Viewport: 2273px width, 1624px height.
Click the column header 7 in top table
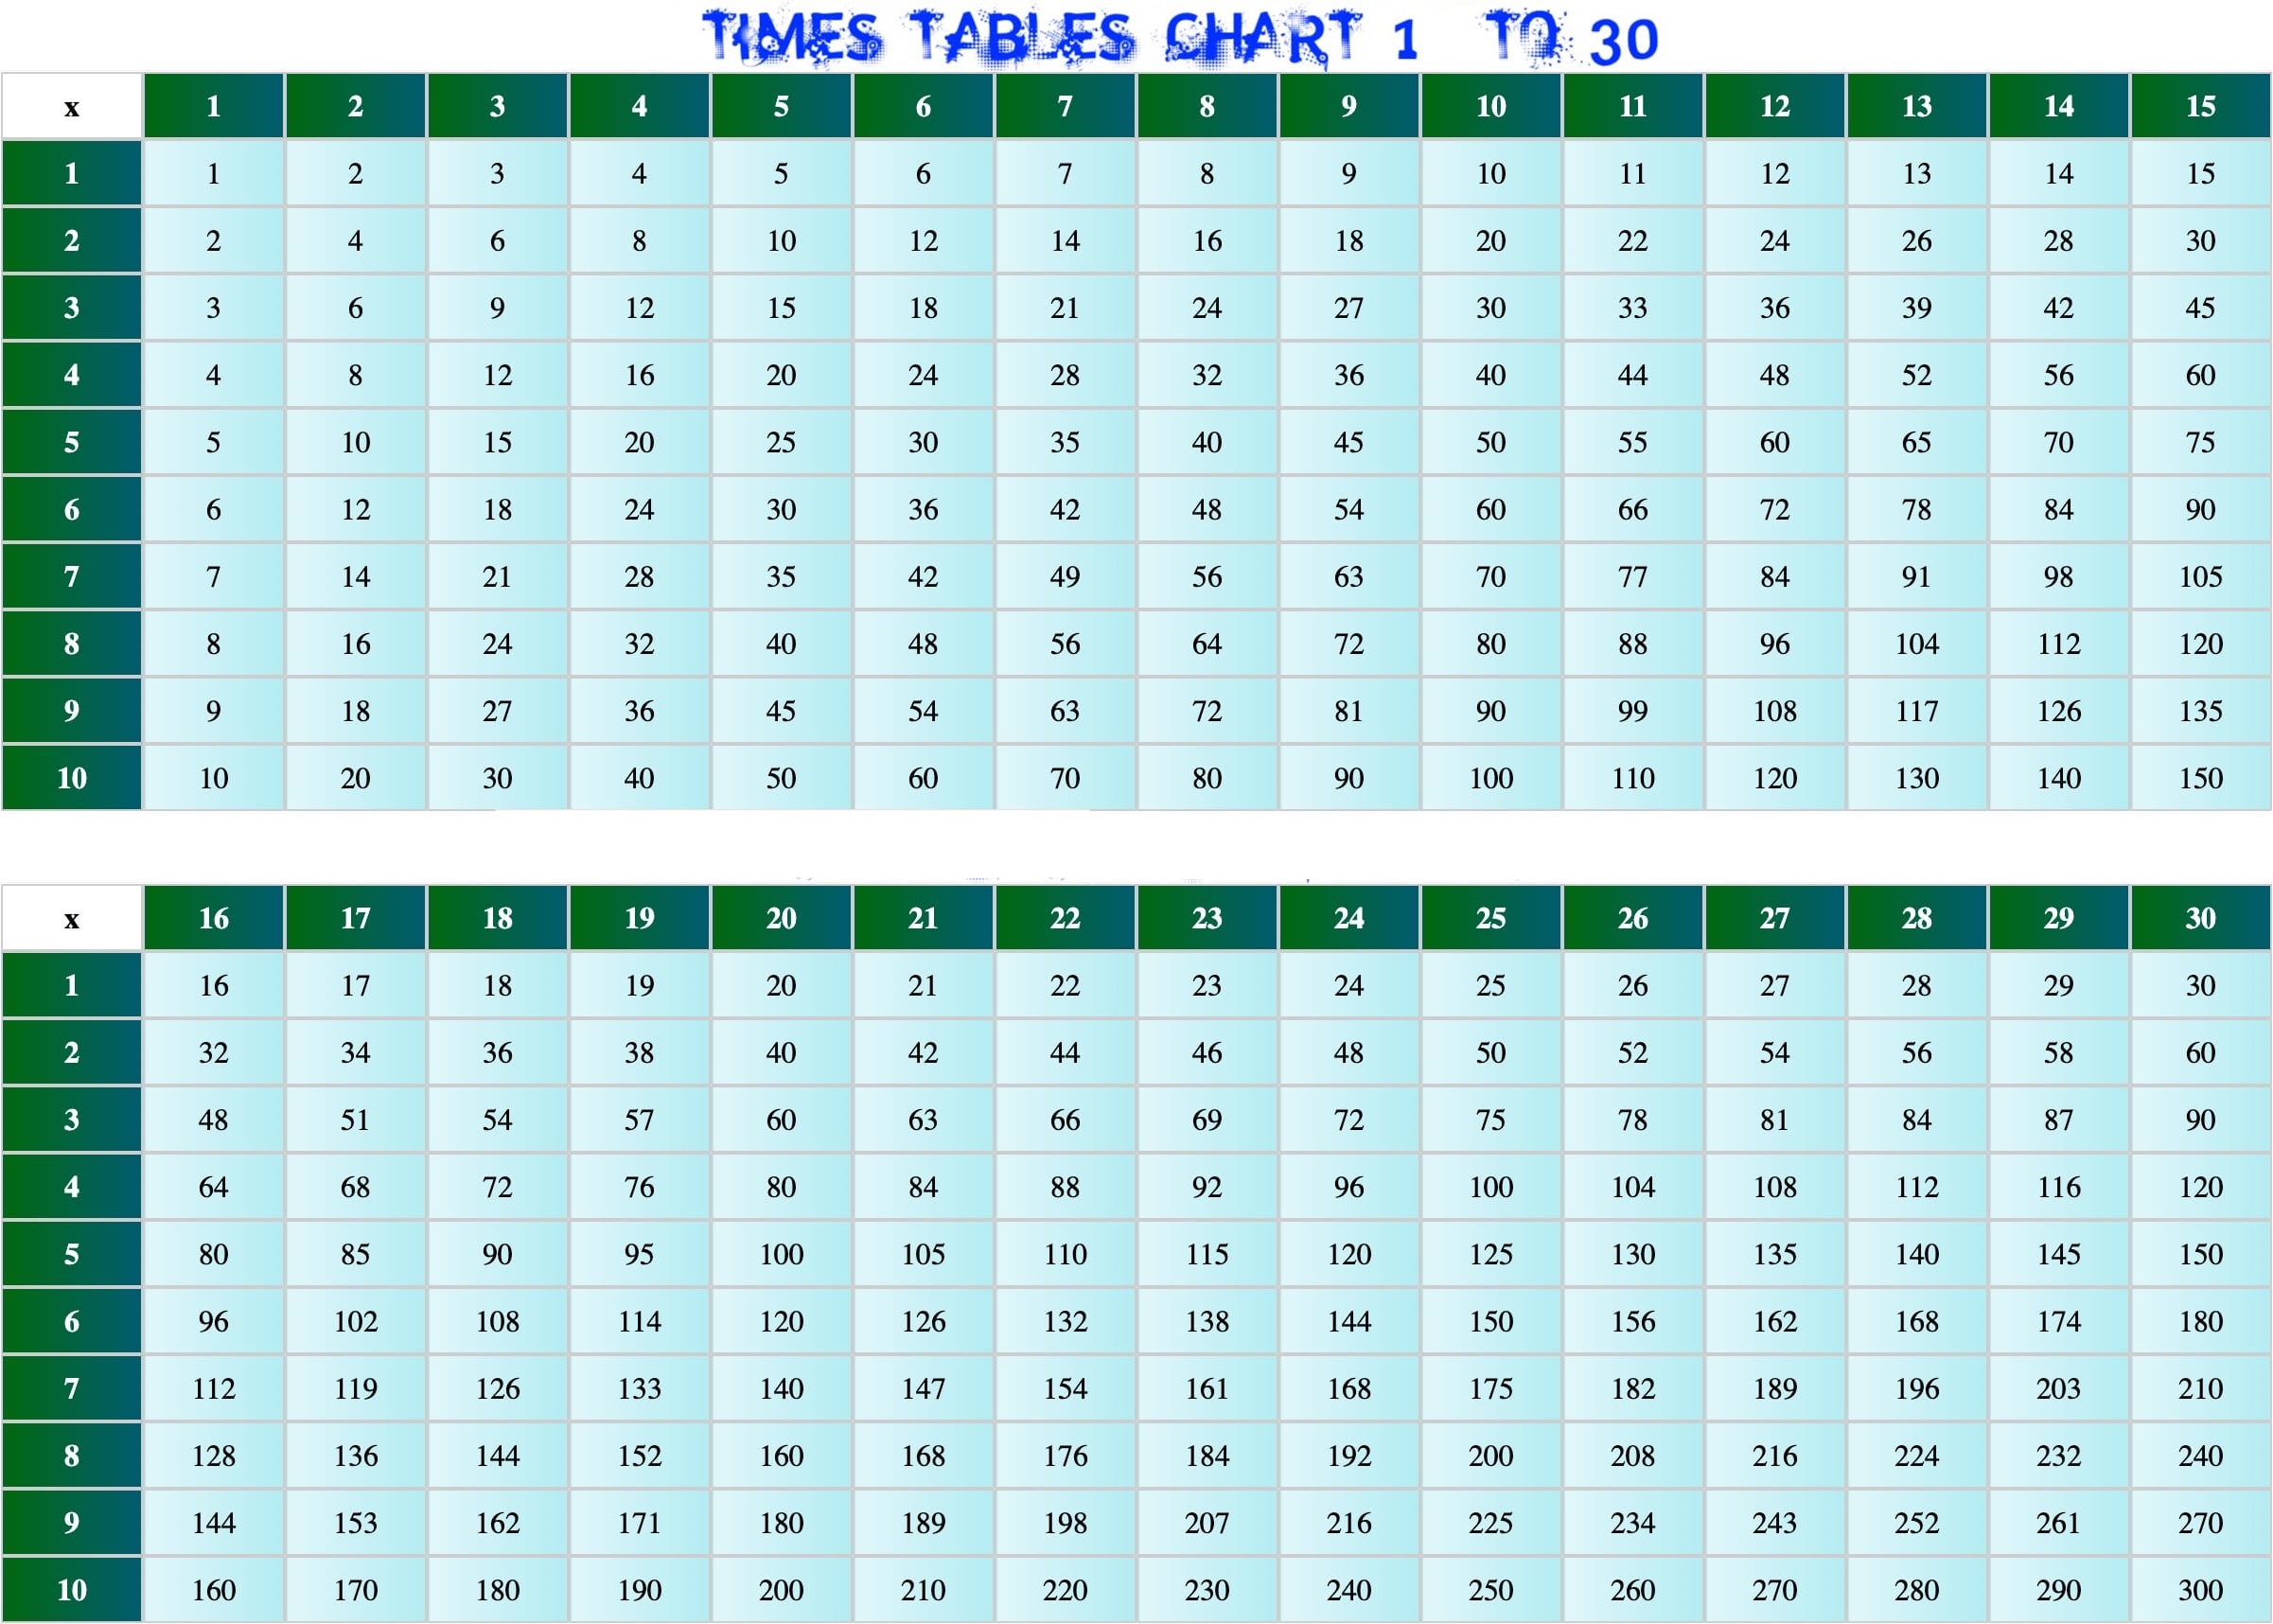pyautogui.click(x=1065, y=106)
